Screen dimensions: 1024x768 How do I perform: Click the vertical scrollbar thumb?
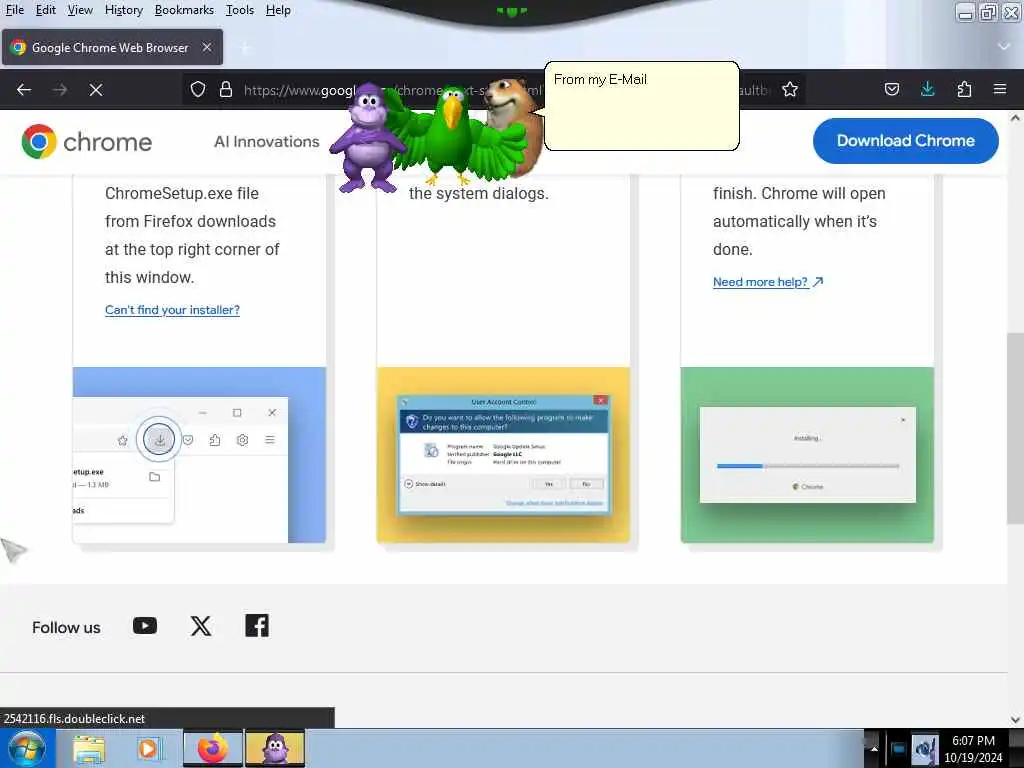1015,428
